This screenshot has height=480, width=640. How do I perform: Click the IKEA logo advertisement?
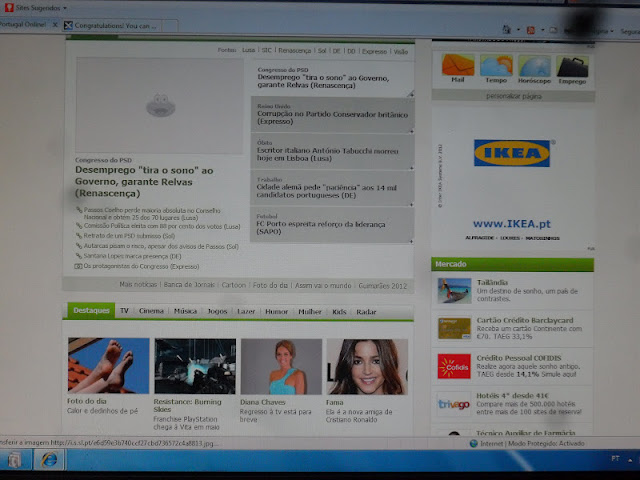click(512, 153)
